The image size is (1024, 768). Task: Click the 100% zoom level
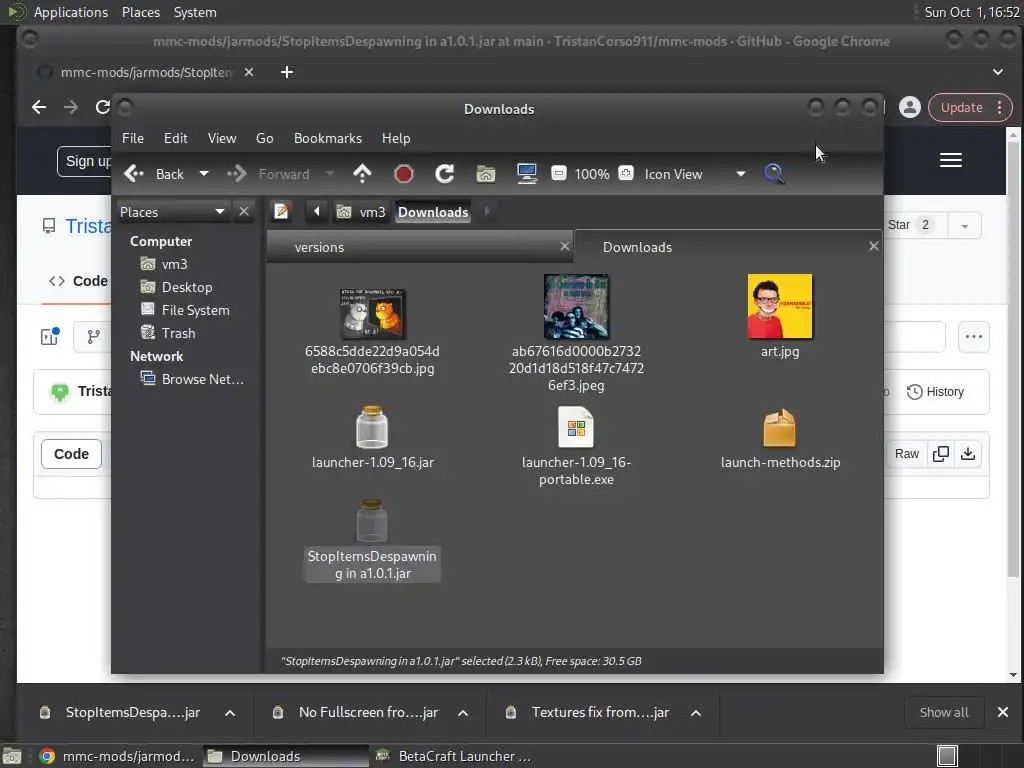592,174
